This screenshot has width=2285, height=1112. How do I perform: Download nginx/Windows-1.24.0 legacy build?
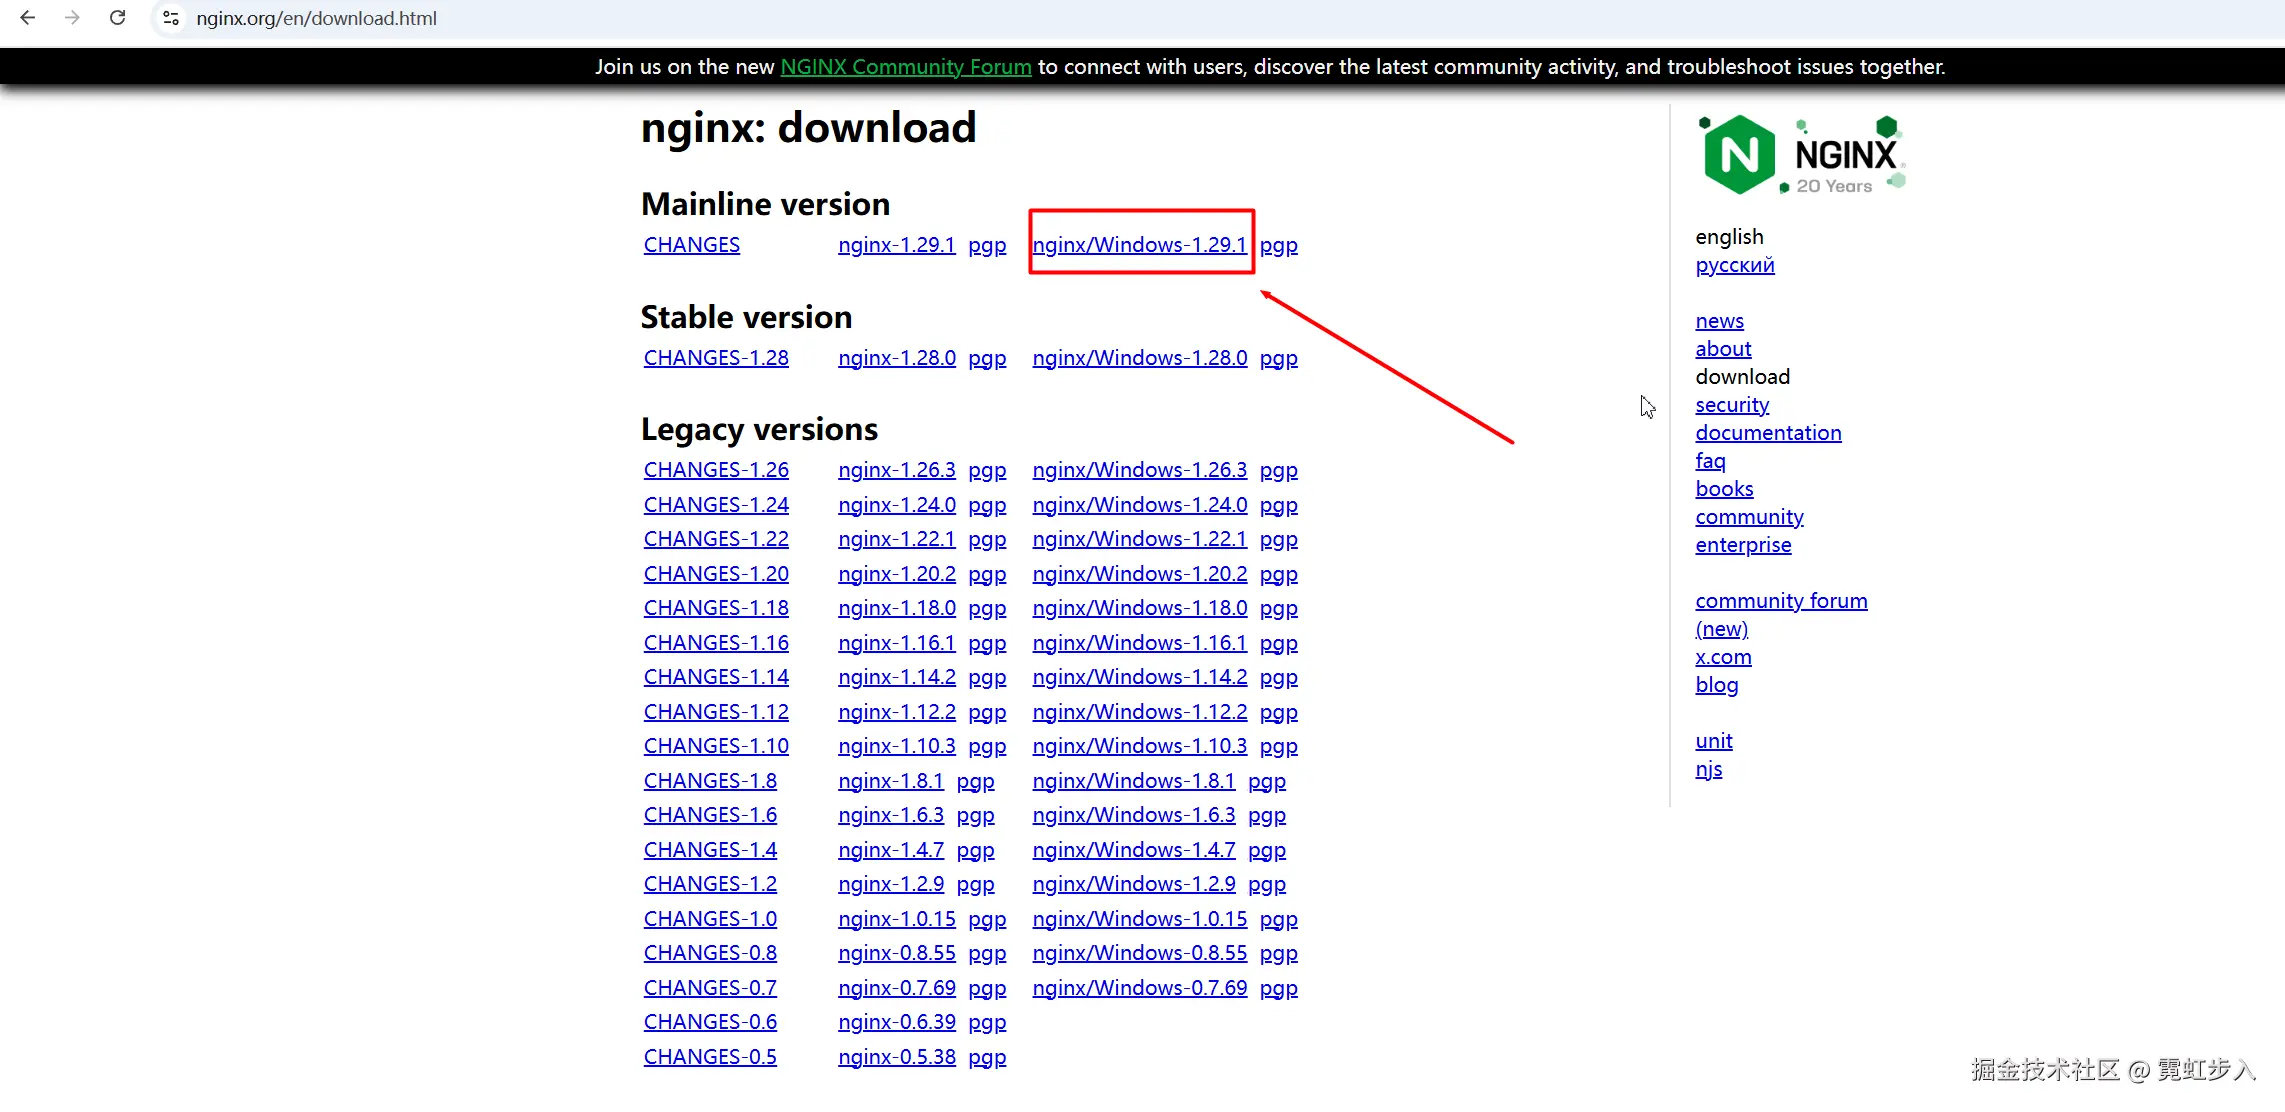1139,505
